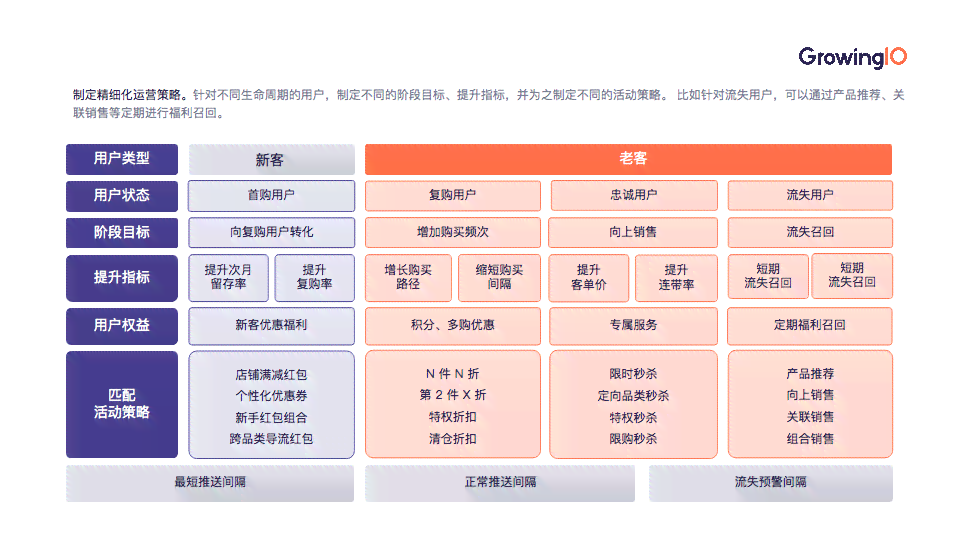Click the 增长购买路径 box
Screen dimensions: 960x540
(408, 278)
